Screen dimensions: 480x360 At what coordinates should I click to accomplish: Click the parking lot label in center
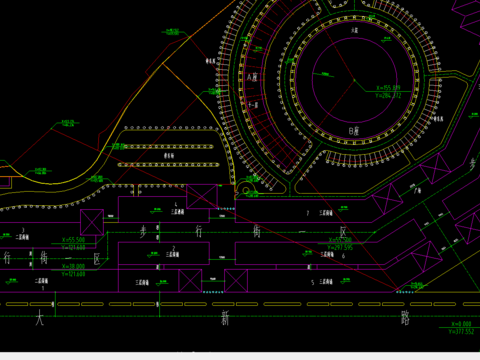[169, 156]
